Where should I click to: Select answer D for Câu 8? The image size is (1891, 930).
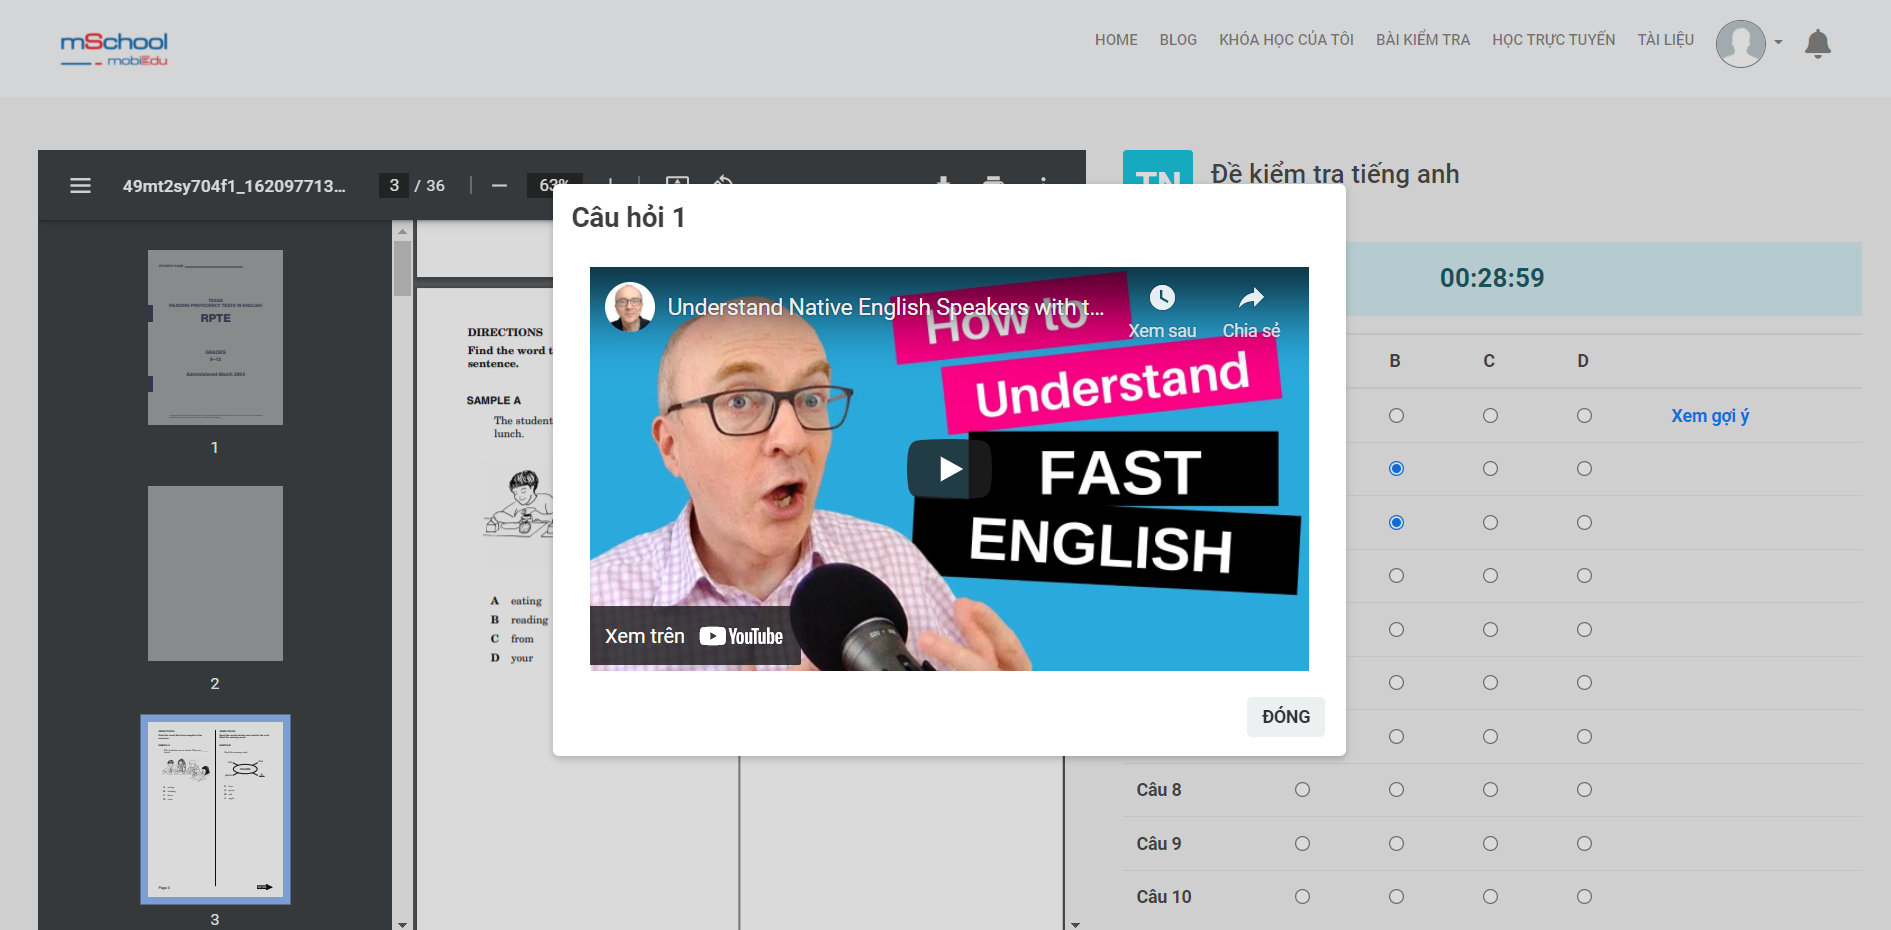click(1584, 790)
